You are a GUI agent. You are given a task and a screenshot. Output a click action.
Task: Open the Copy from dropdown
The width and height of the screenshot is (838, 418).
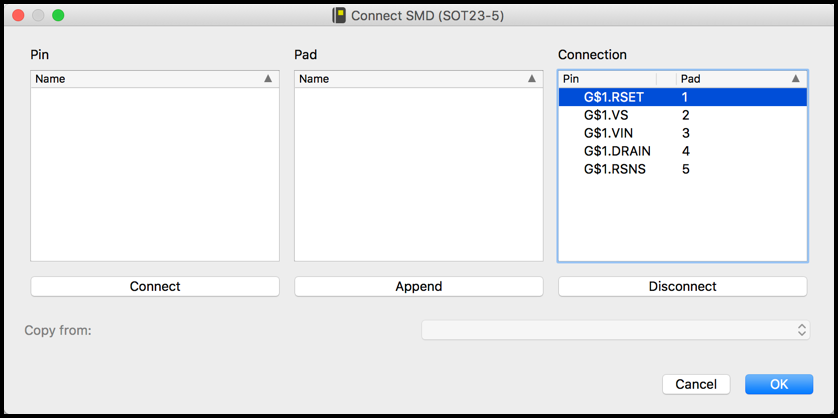tap(615, 330)
